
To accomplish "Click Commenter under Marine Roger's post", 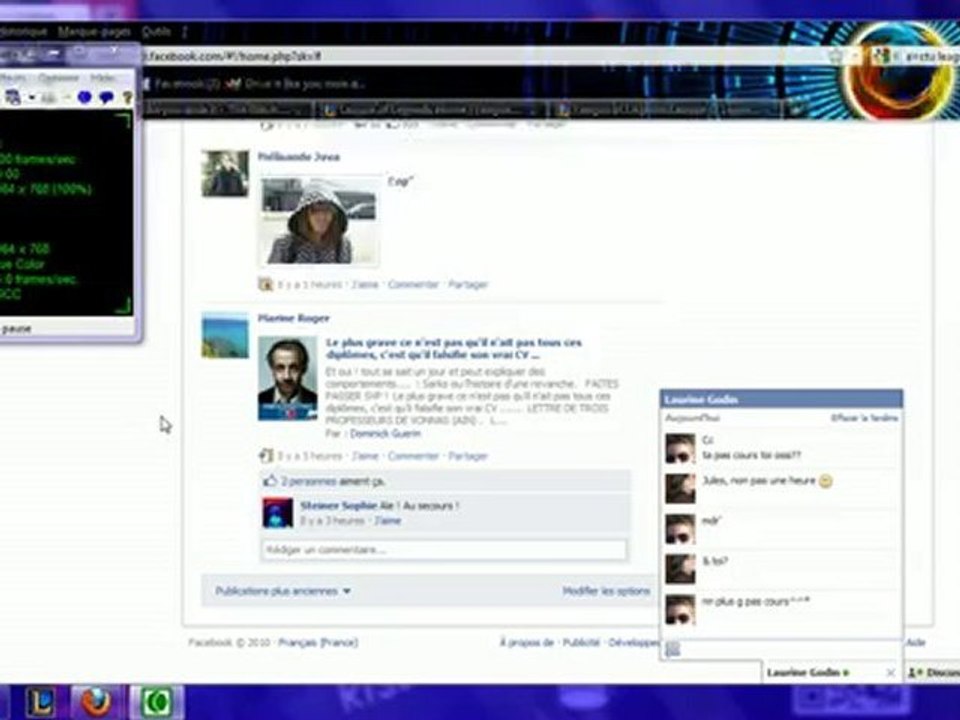I will pyautogui.click(x=413, y=456).
